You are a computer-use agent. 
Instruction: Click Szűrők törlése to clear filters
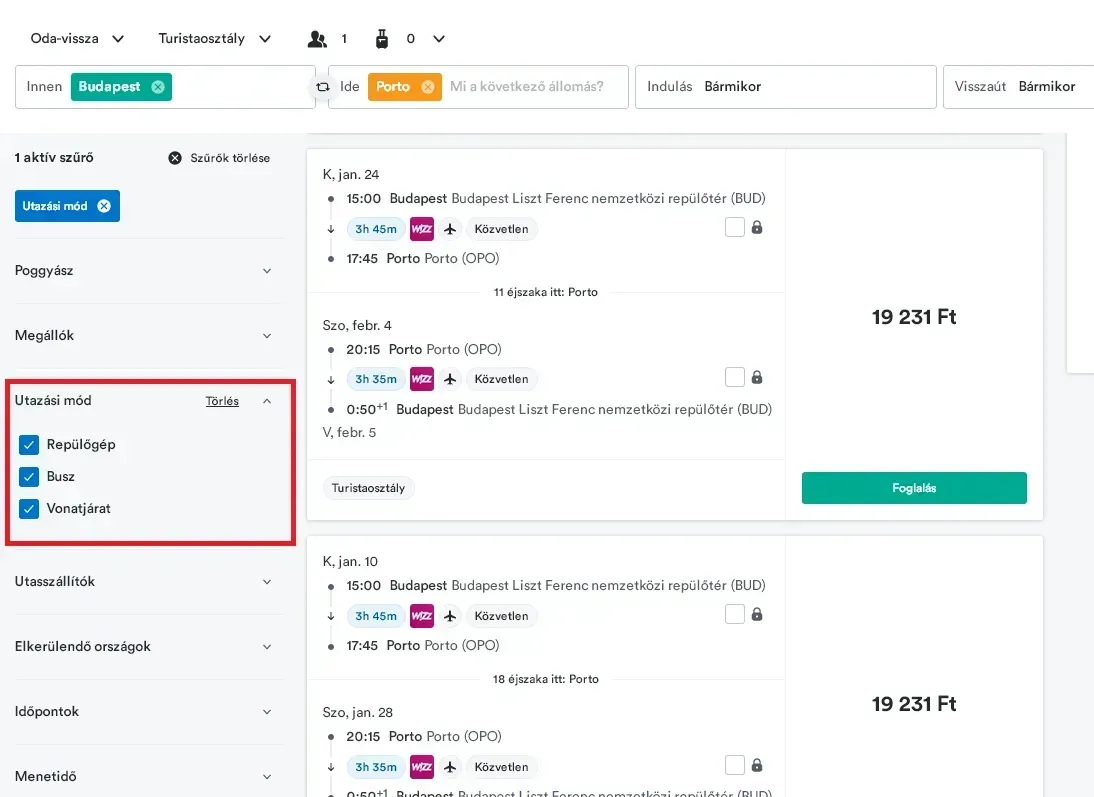(x=230, y=158)
